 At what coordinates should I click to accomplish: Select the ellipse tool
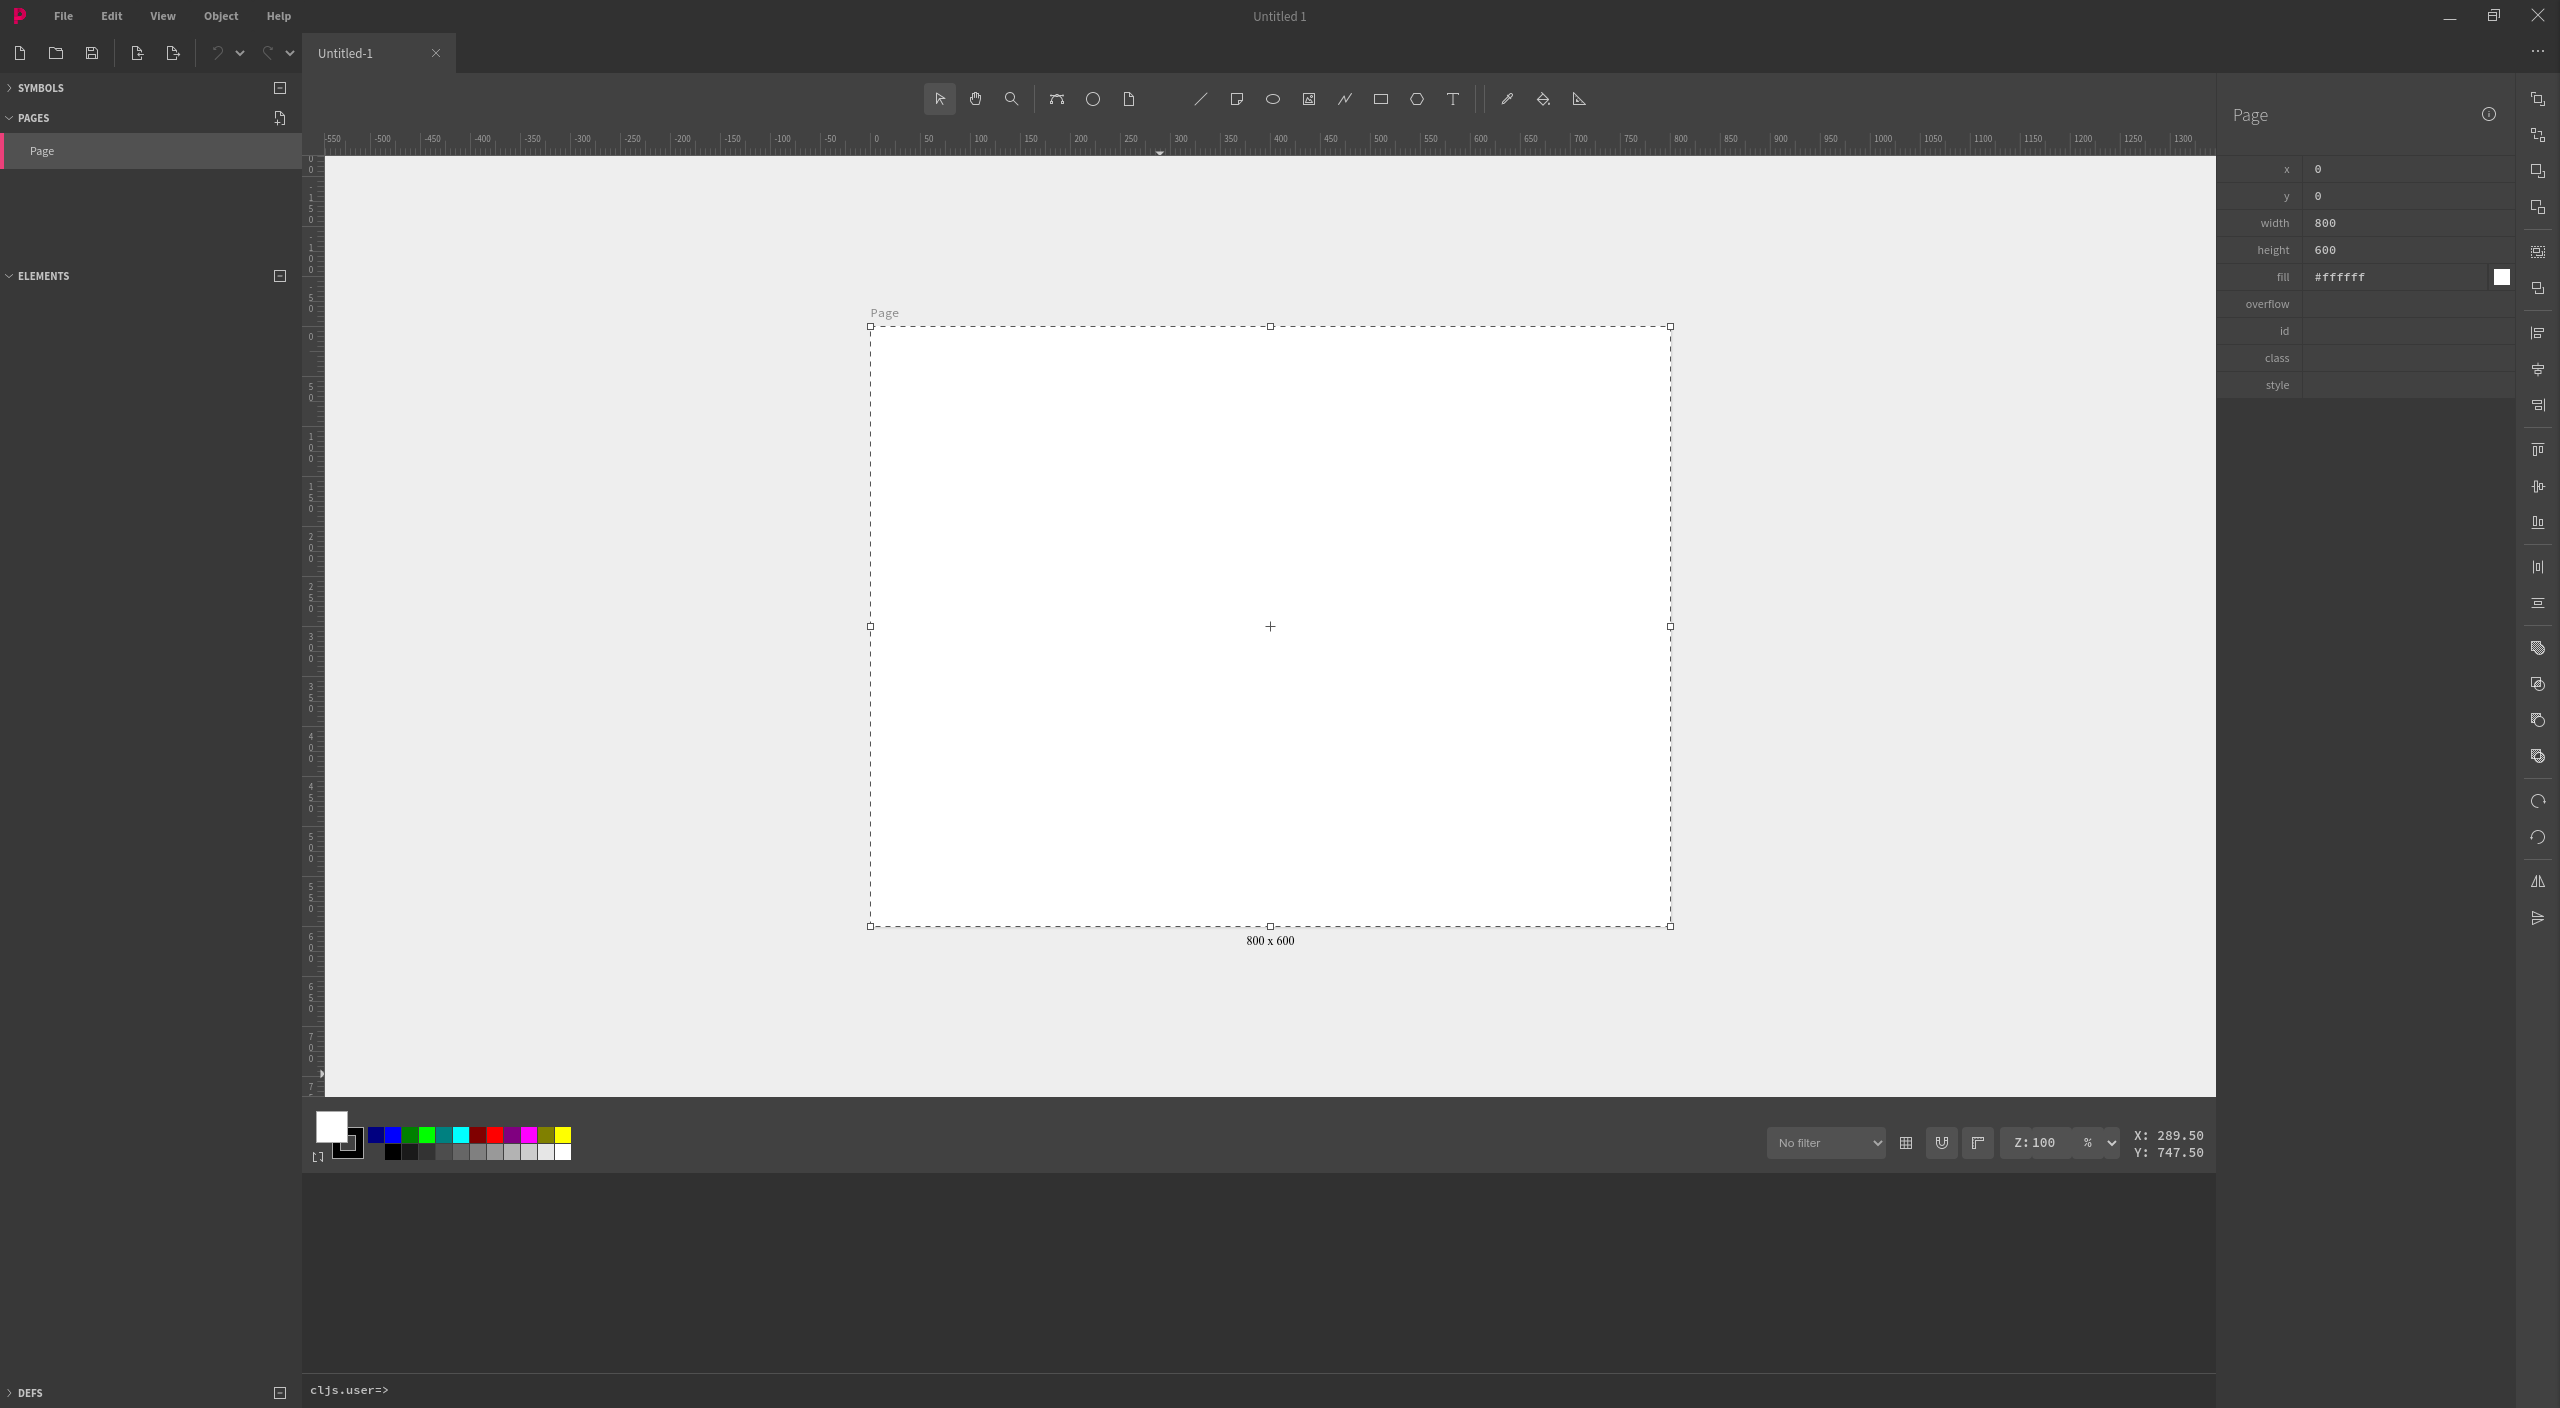(x=1273, y=99)
